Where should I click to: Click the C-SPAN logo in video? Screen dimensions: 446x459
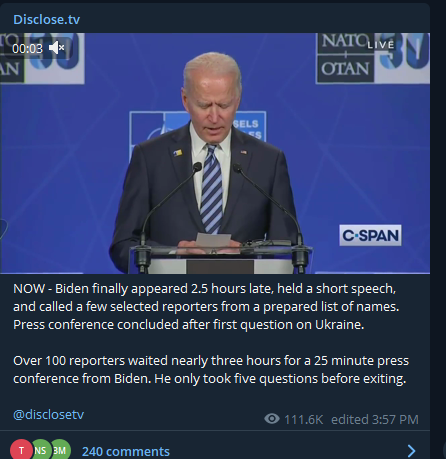coord(370,235)
